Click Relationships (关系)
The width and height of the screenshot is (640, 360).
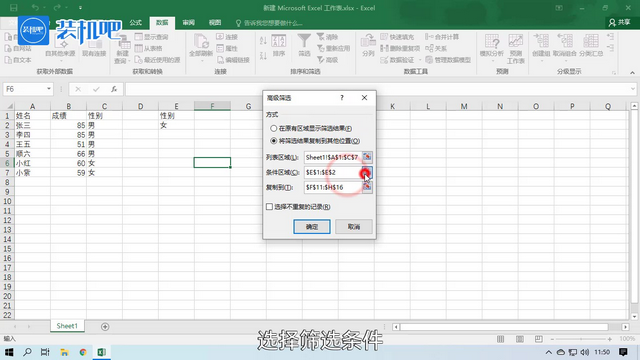[x=436, y=48]
